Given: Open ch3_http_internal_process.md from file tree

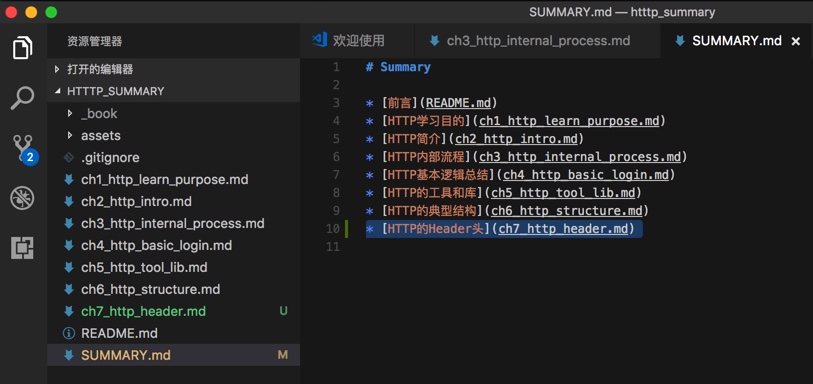Looking at the screenshot, I should [174, 223].
